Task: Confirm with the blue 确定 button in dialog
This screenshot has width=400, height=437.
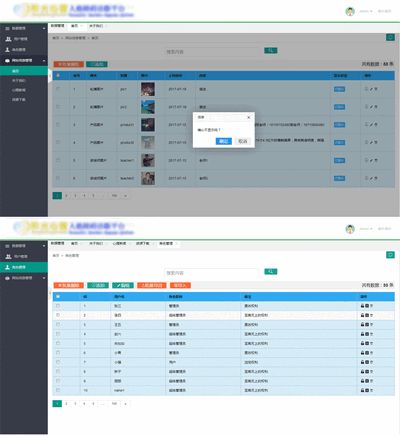Action: pyautogui.click(x=223, y=141)
